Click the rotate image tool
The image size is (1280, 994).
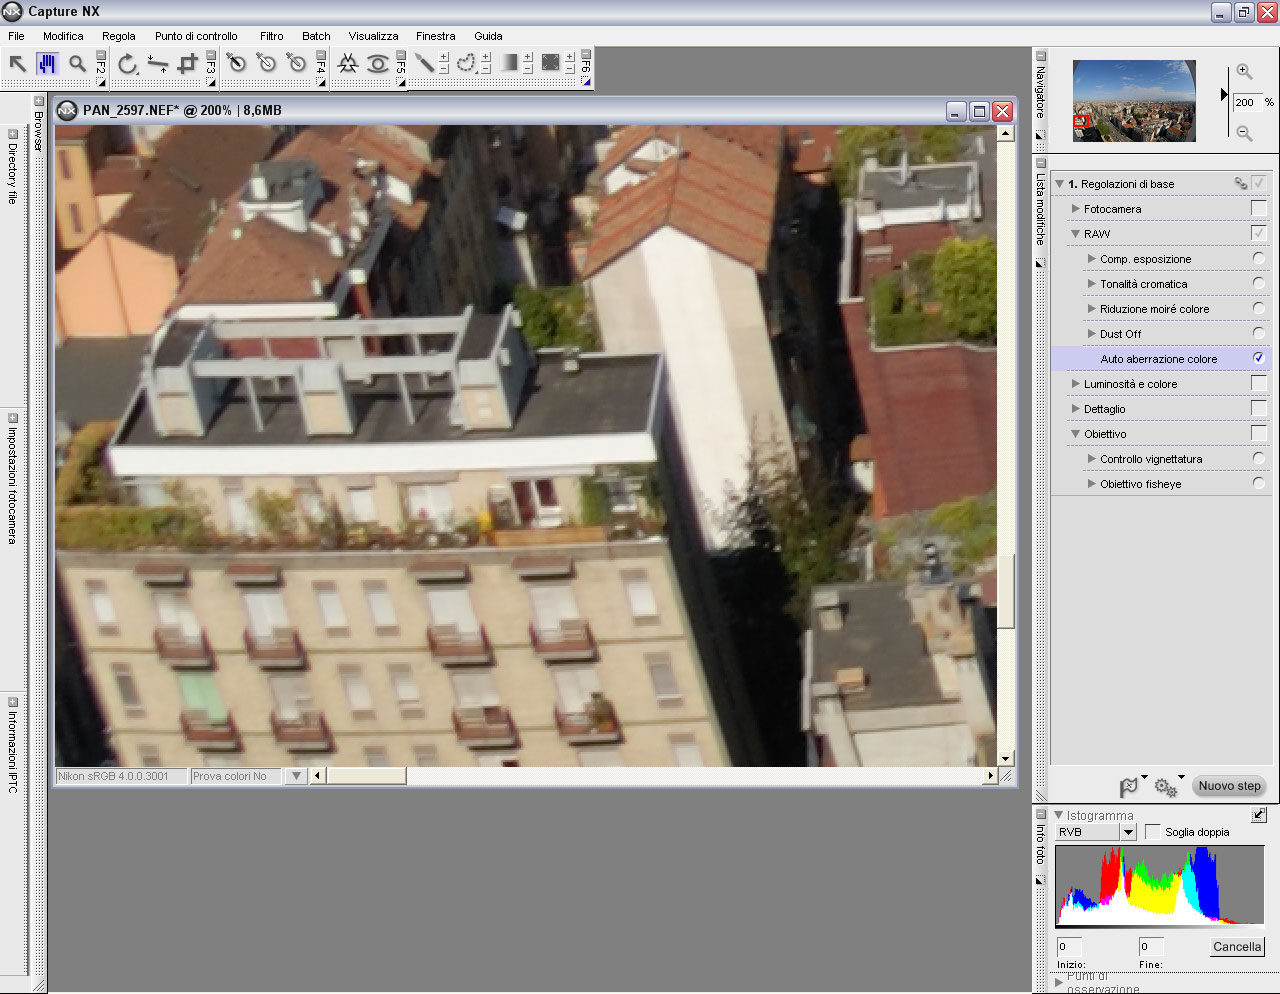tap(127, 64)
